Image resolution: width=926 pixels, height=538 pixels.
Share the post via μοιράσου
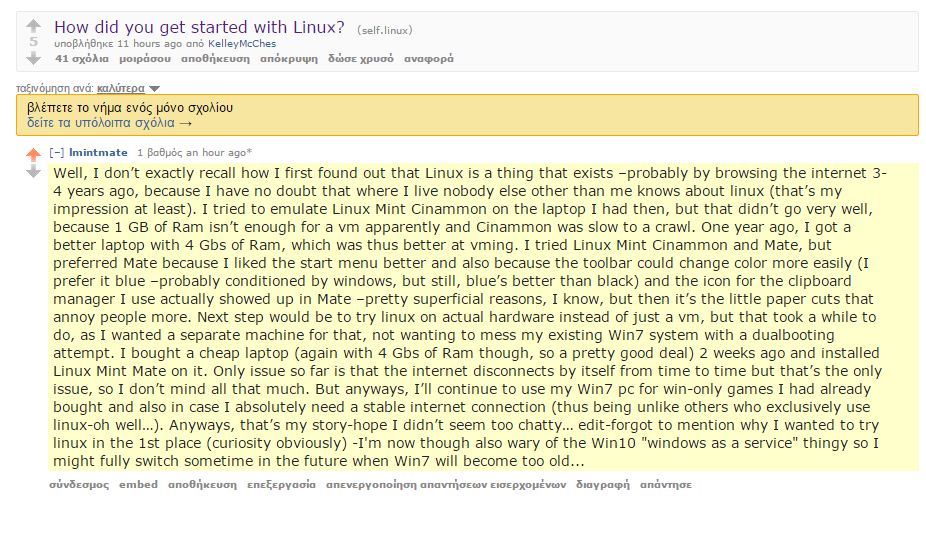[145, 58]
